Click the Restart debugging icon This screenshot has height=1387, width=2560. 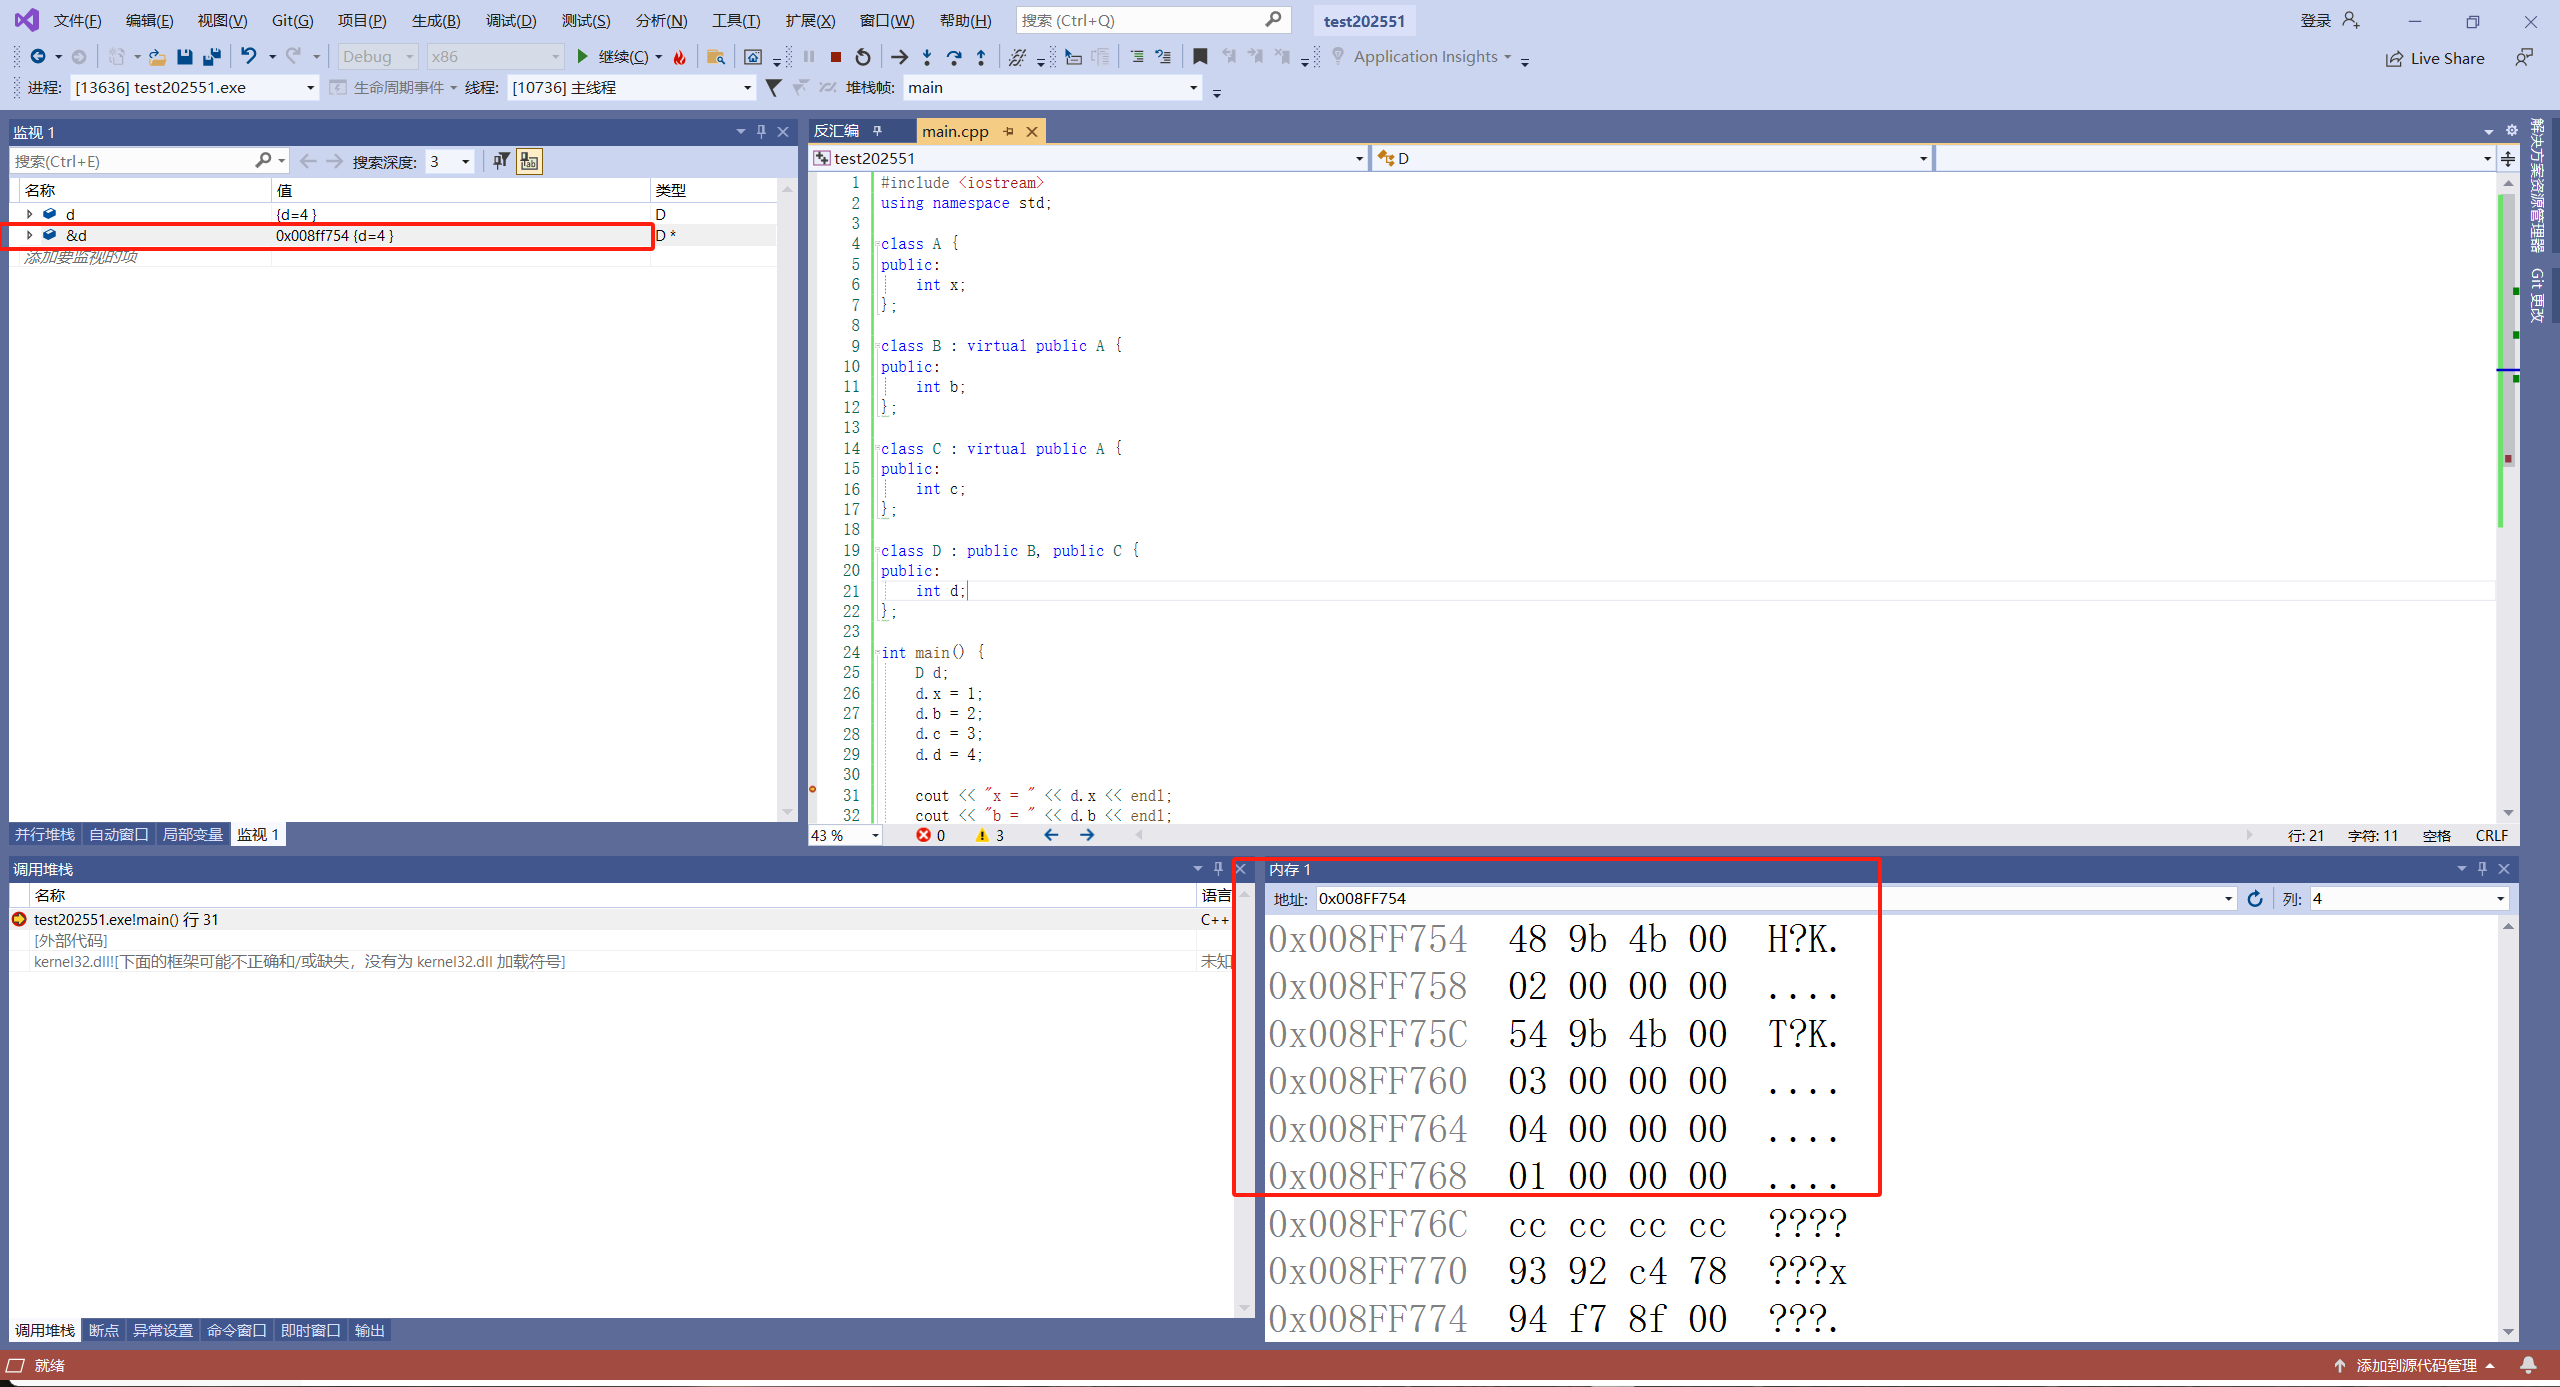863,57
